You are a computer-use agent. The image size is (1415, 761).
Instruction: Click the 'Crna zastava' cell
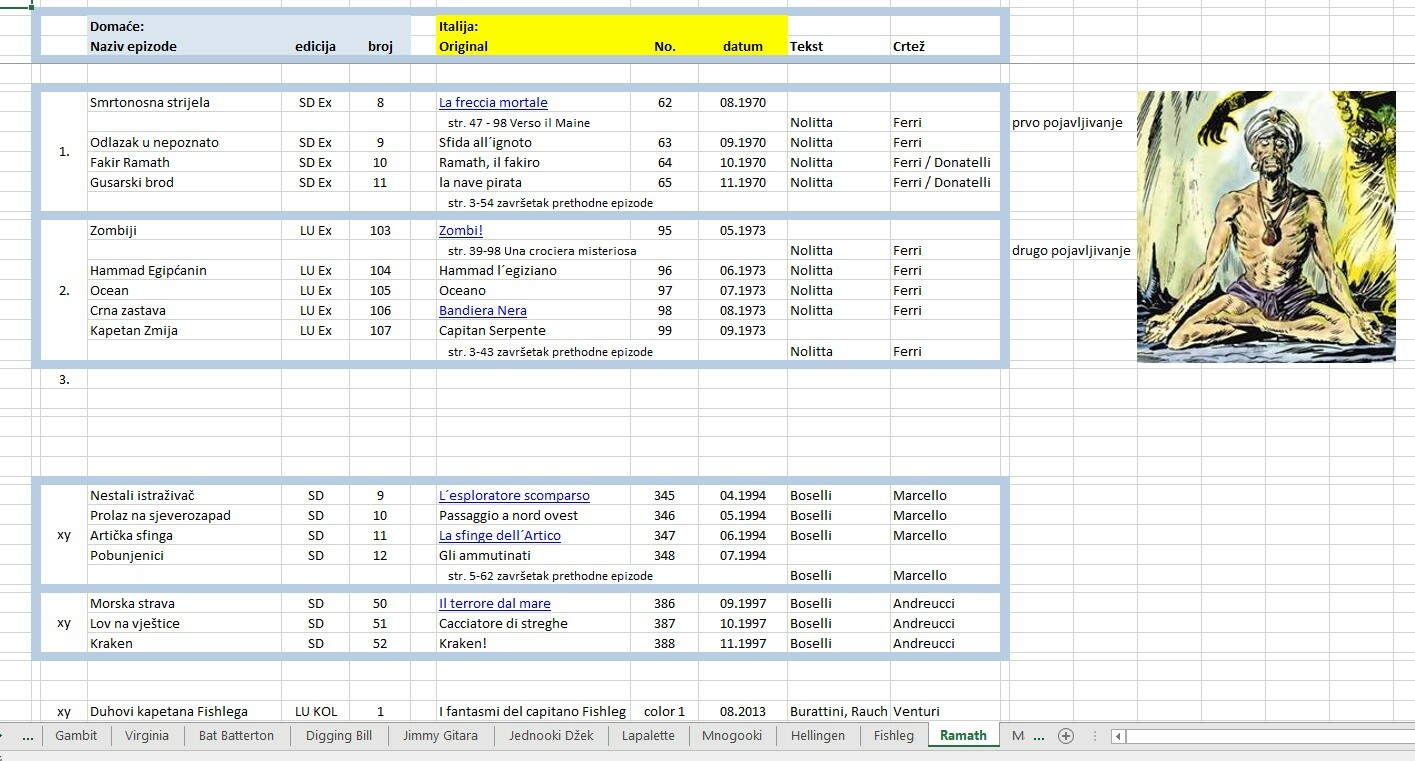(184, 311)
